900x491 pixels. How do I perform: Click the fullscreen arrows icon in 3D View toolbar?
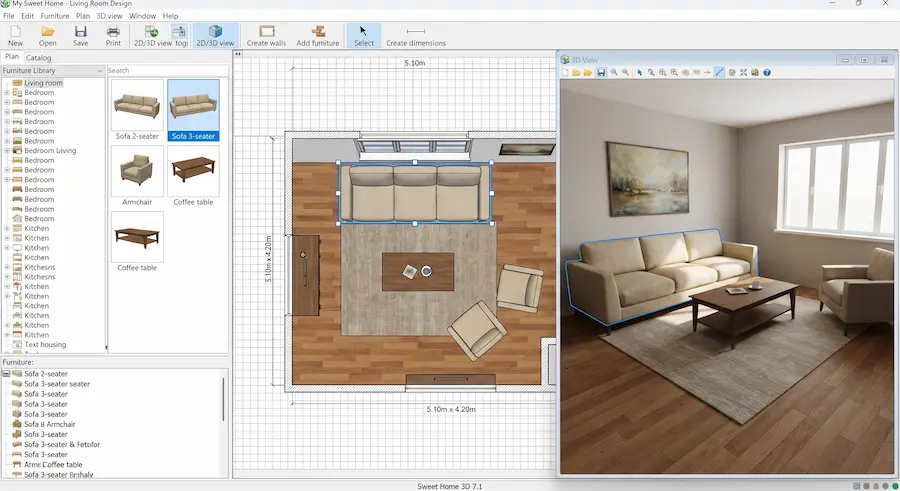(743, 73)
